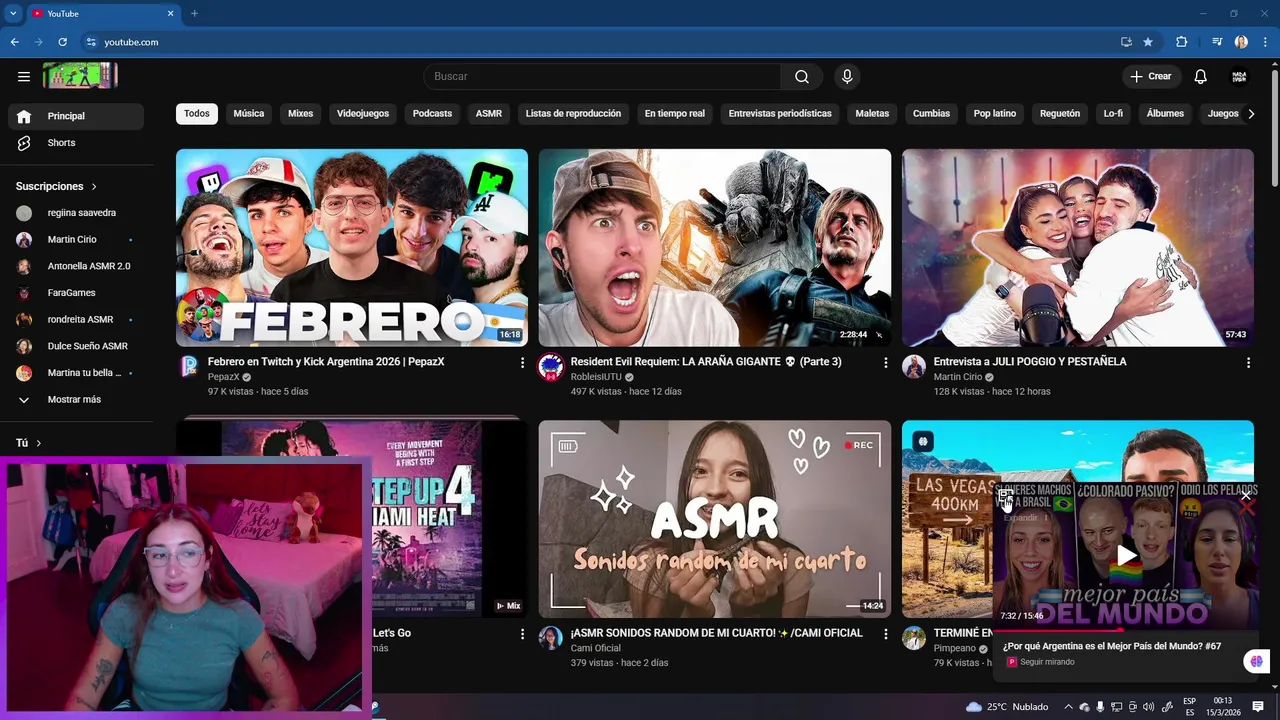
Task: Select the Videojuegos filter chip
Action: [x=363, y=114]
